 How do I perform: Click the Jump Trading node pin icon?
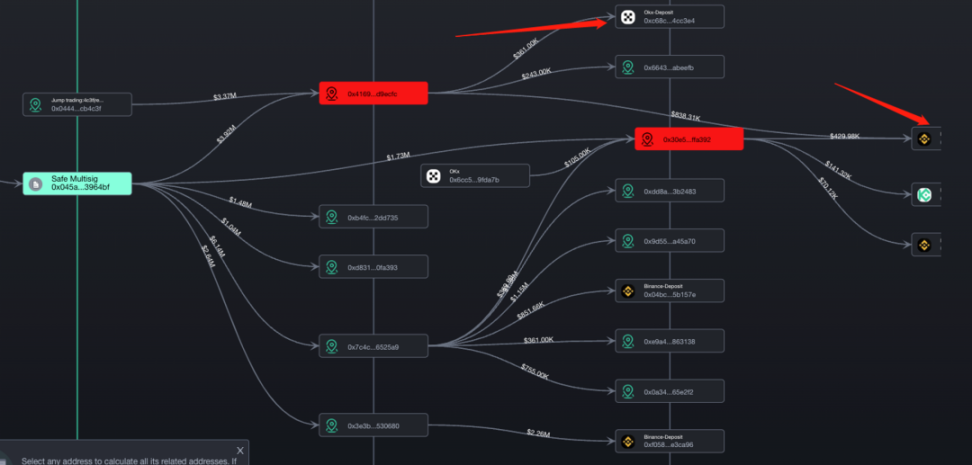(x=36, y=104)
